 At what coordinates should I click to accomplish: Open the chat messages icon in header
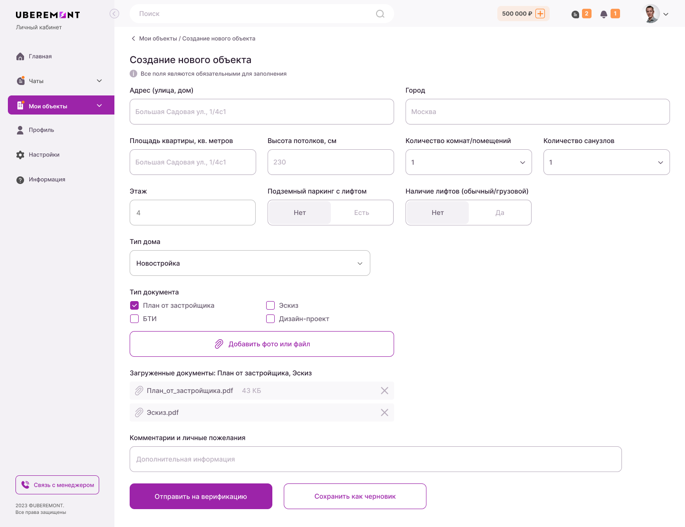coord(575,14)
